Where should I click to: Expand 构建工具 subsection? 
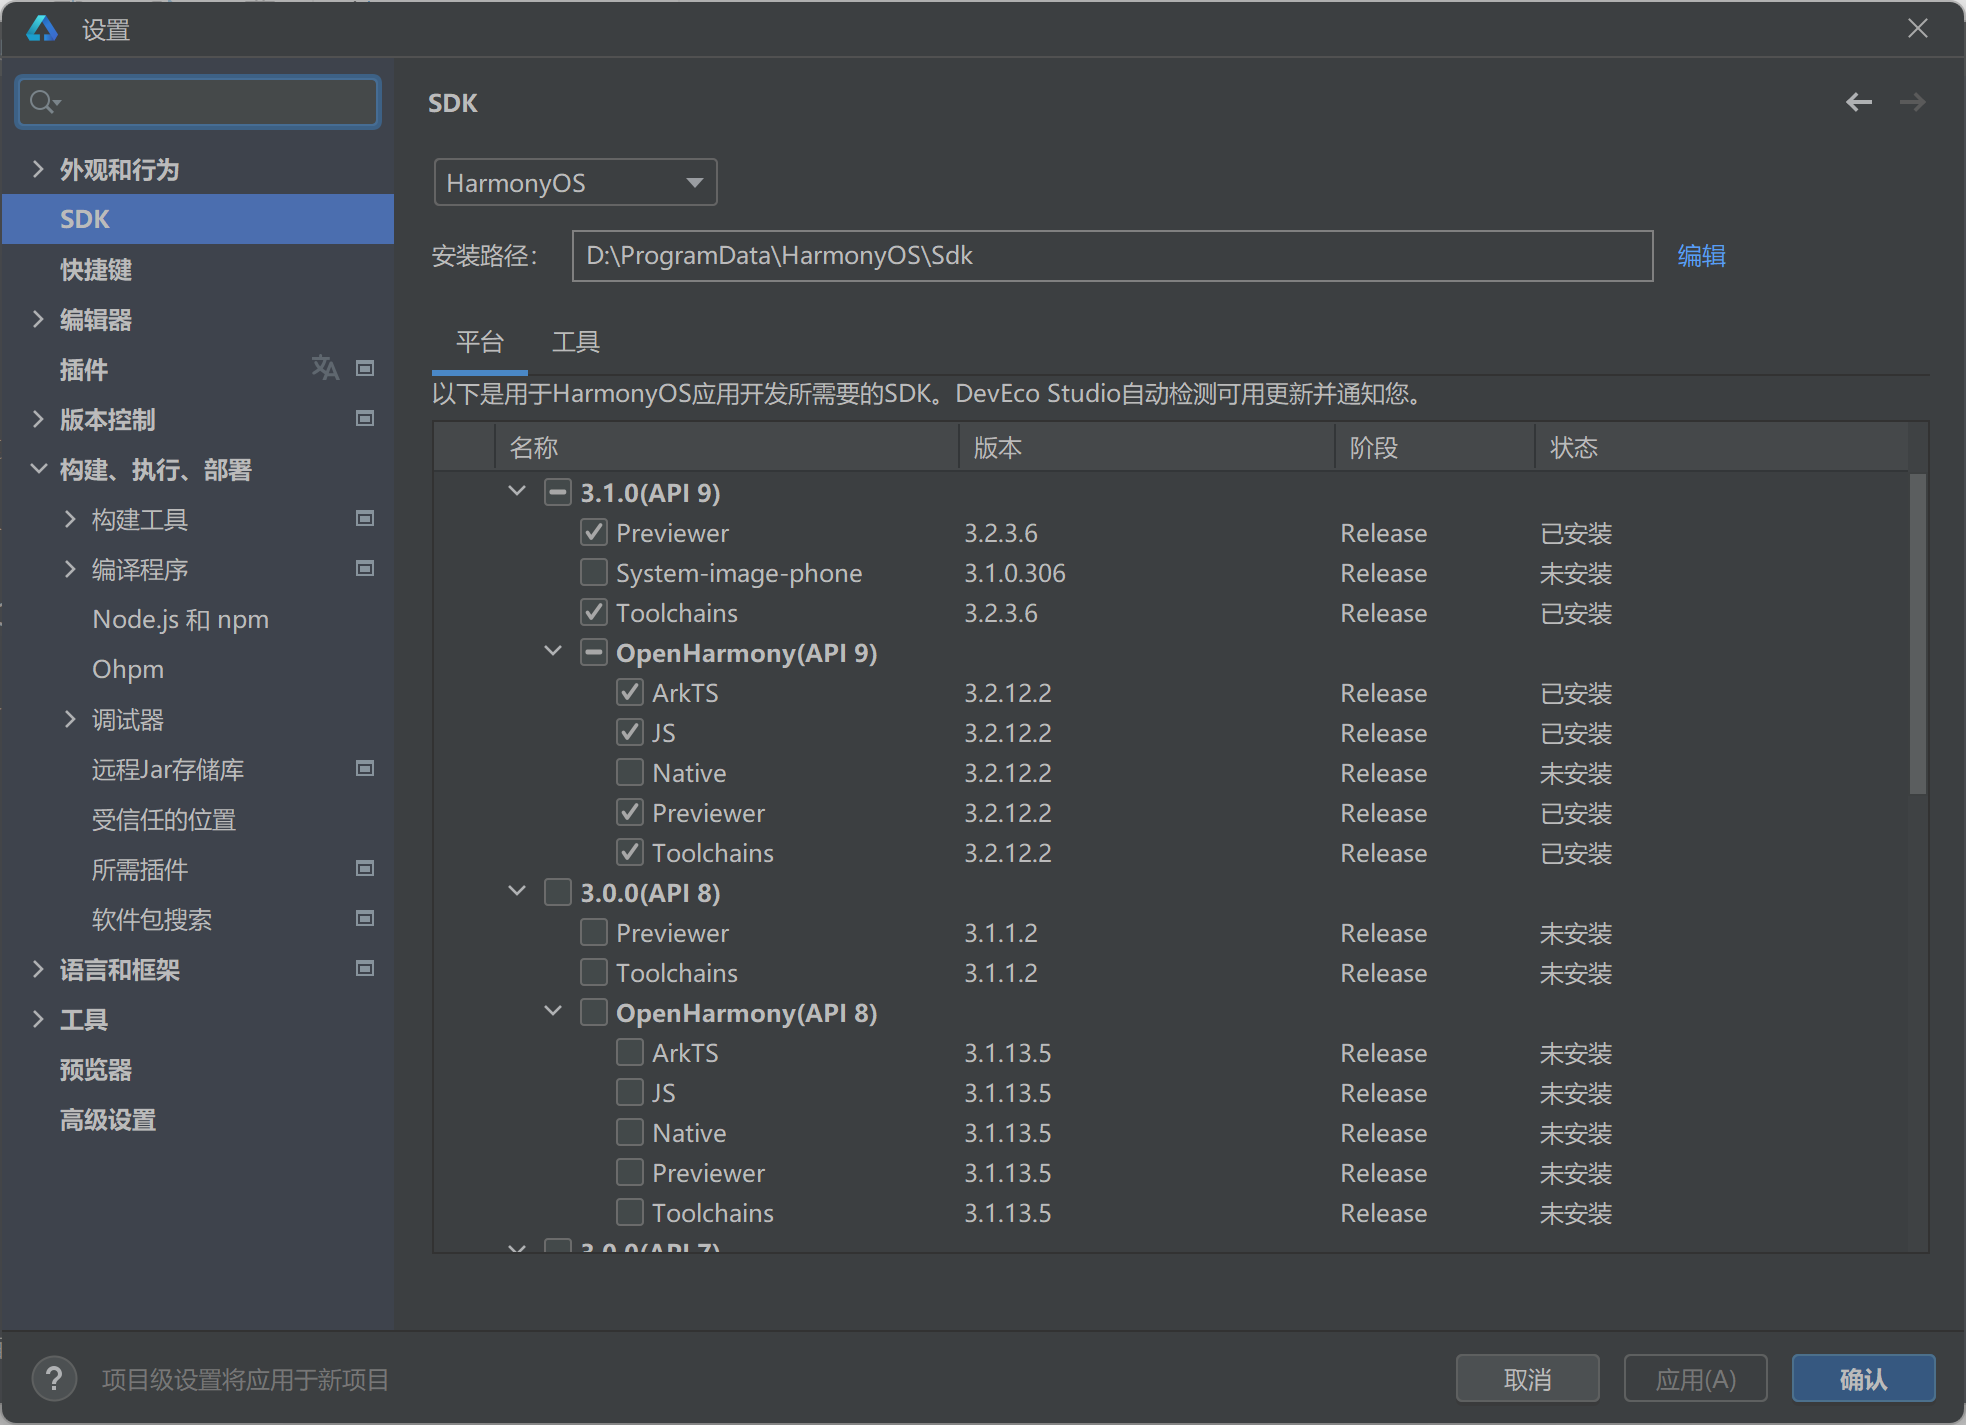[x=70, y=519]
